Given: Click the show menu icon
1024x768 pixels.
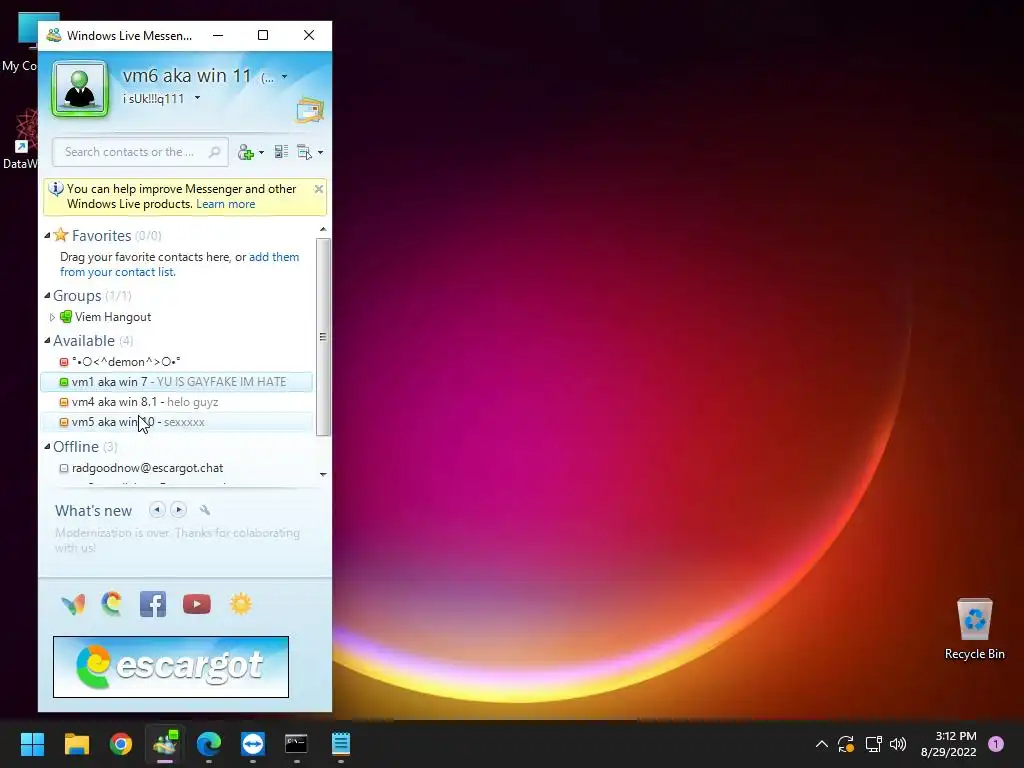Looking at the screenshot, I should point(304,152).
